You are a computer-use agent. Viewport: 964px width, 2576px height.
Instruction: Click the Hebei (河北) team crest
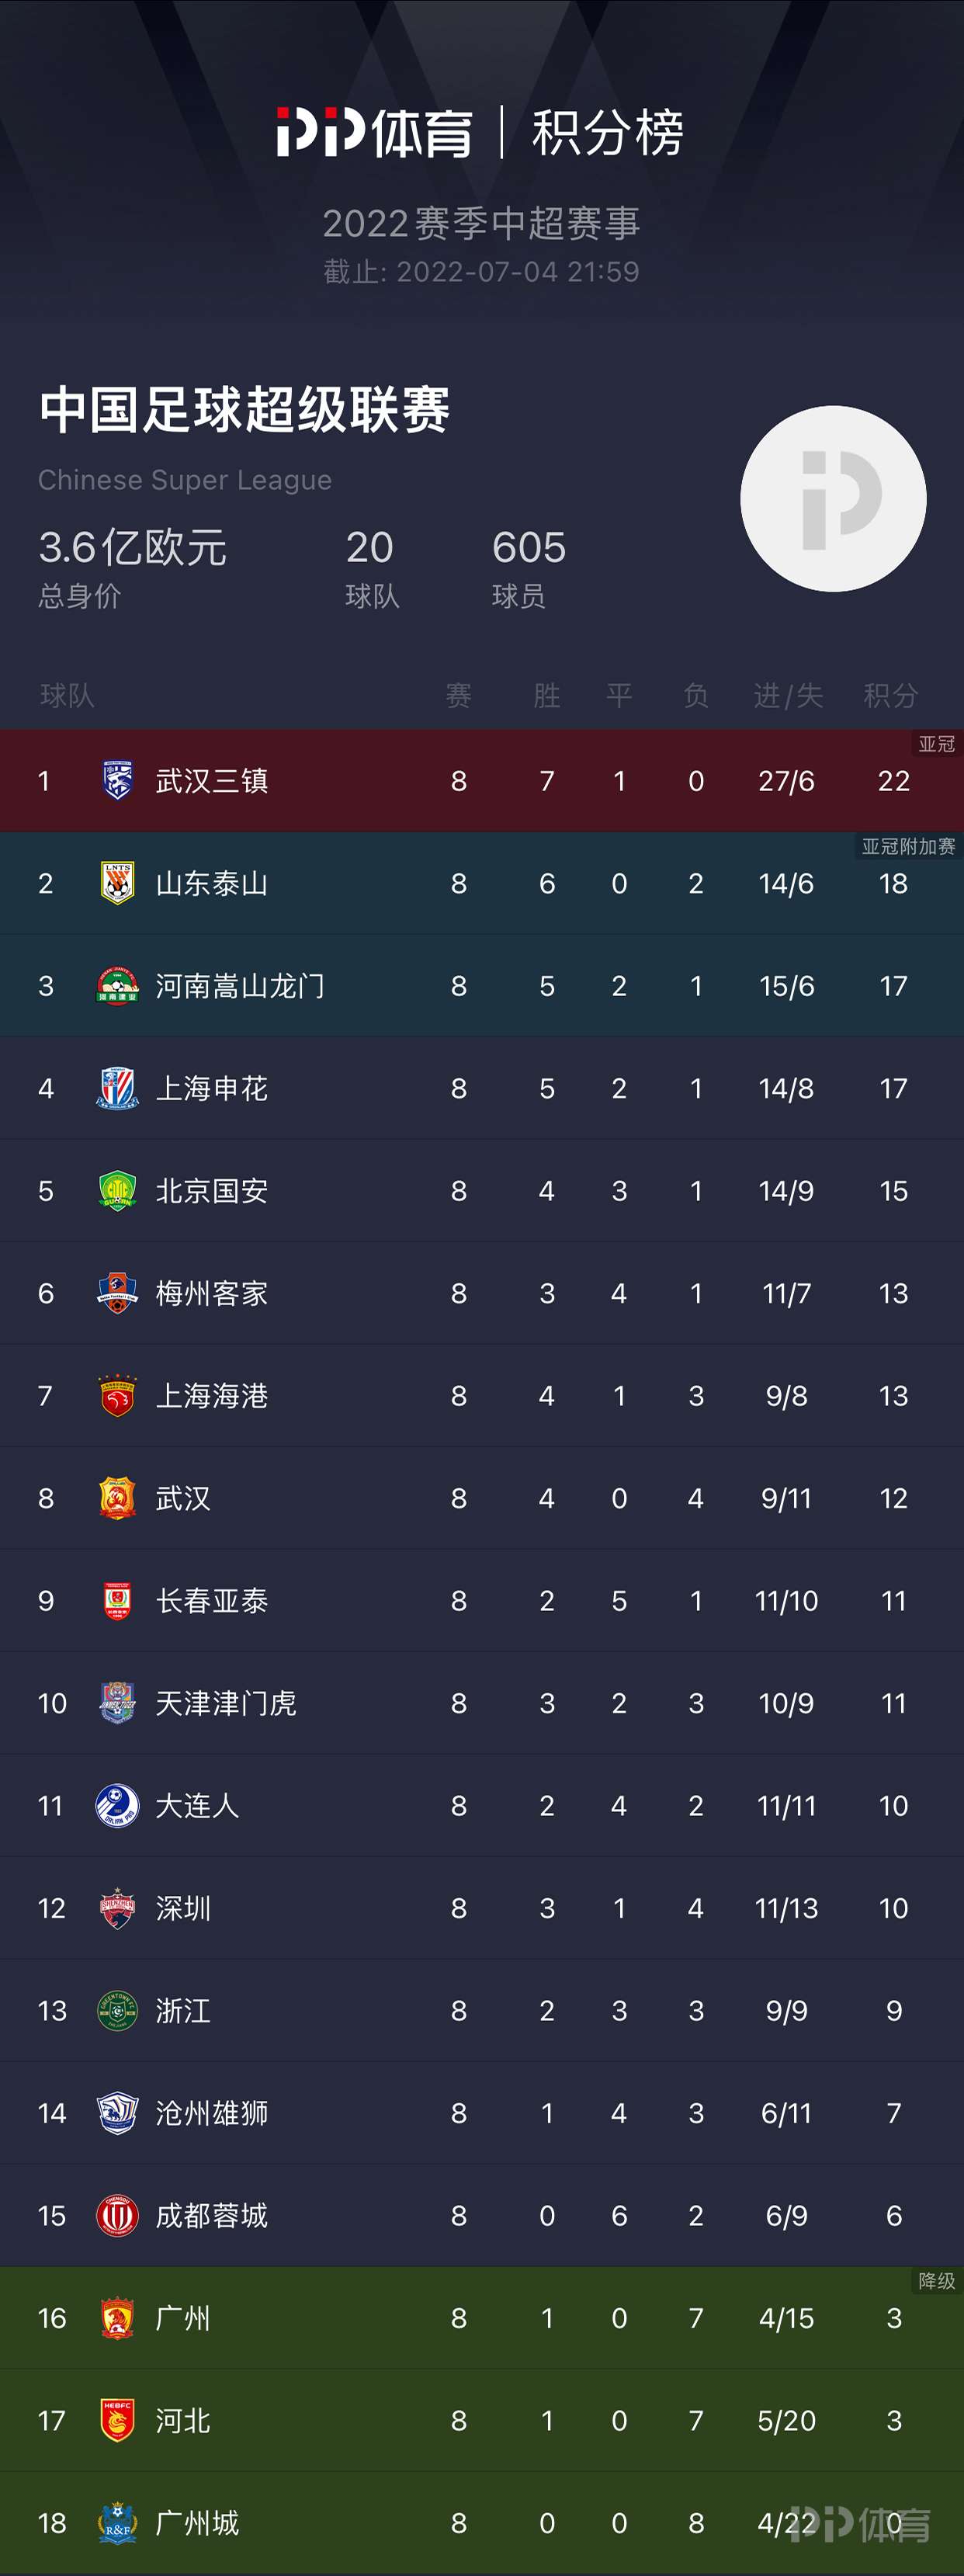tap(117, 2421)
